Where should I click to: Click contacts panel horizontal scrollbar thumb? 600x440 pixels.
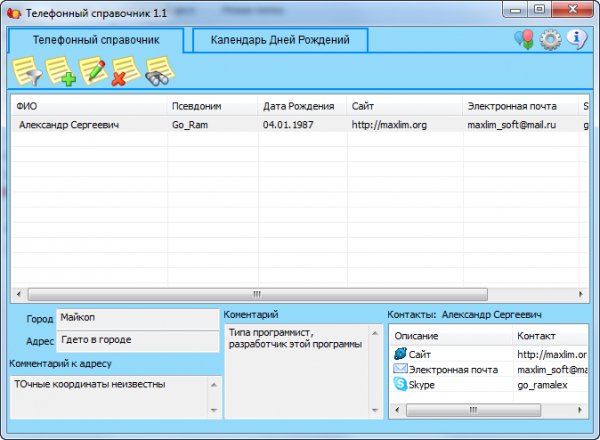click(x=473, y=410)
